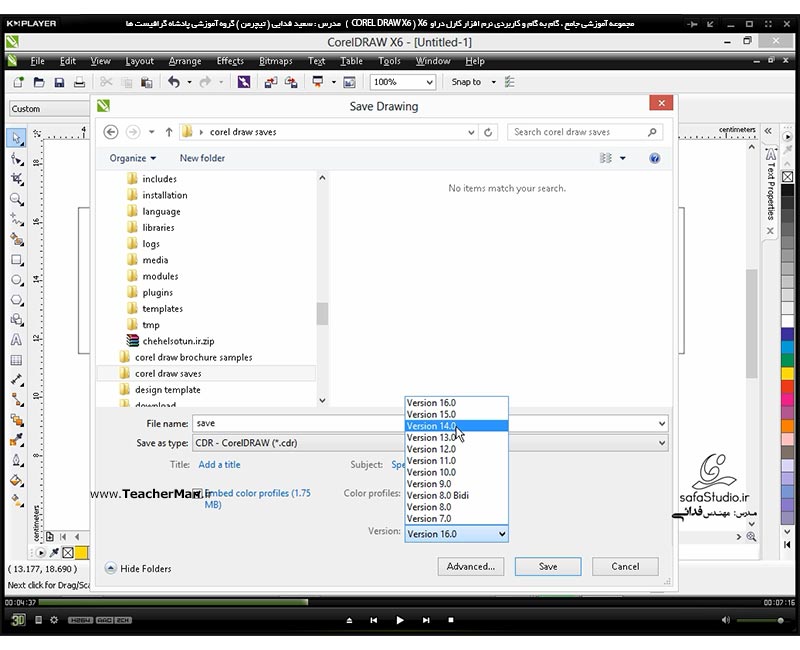Select the Crop tool
Screen dimensions: 800x650
pos(17,179)
